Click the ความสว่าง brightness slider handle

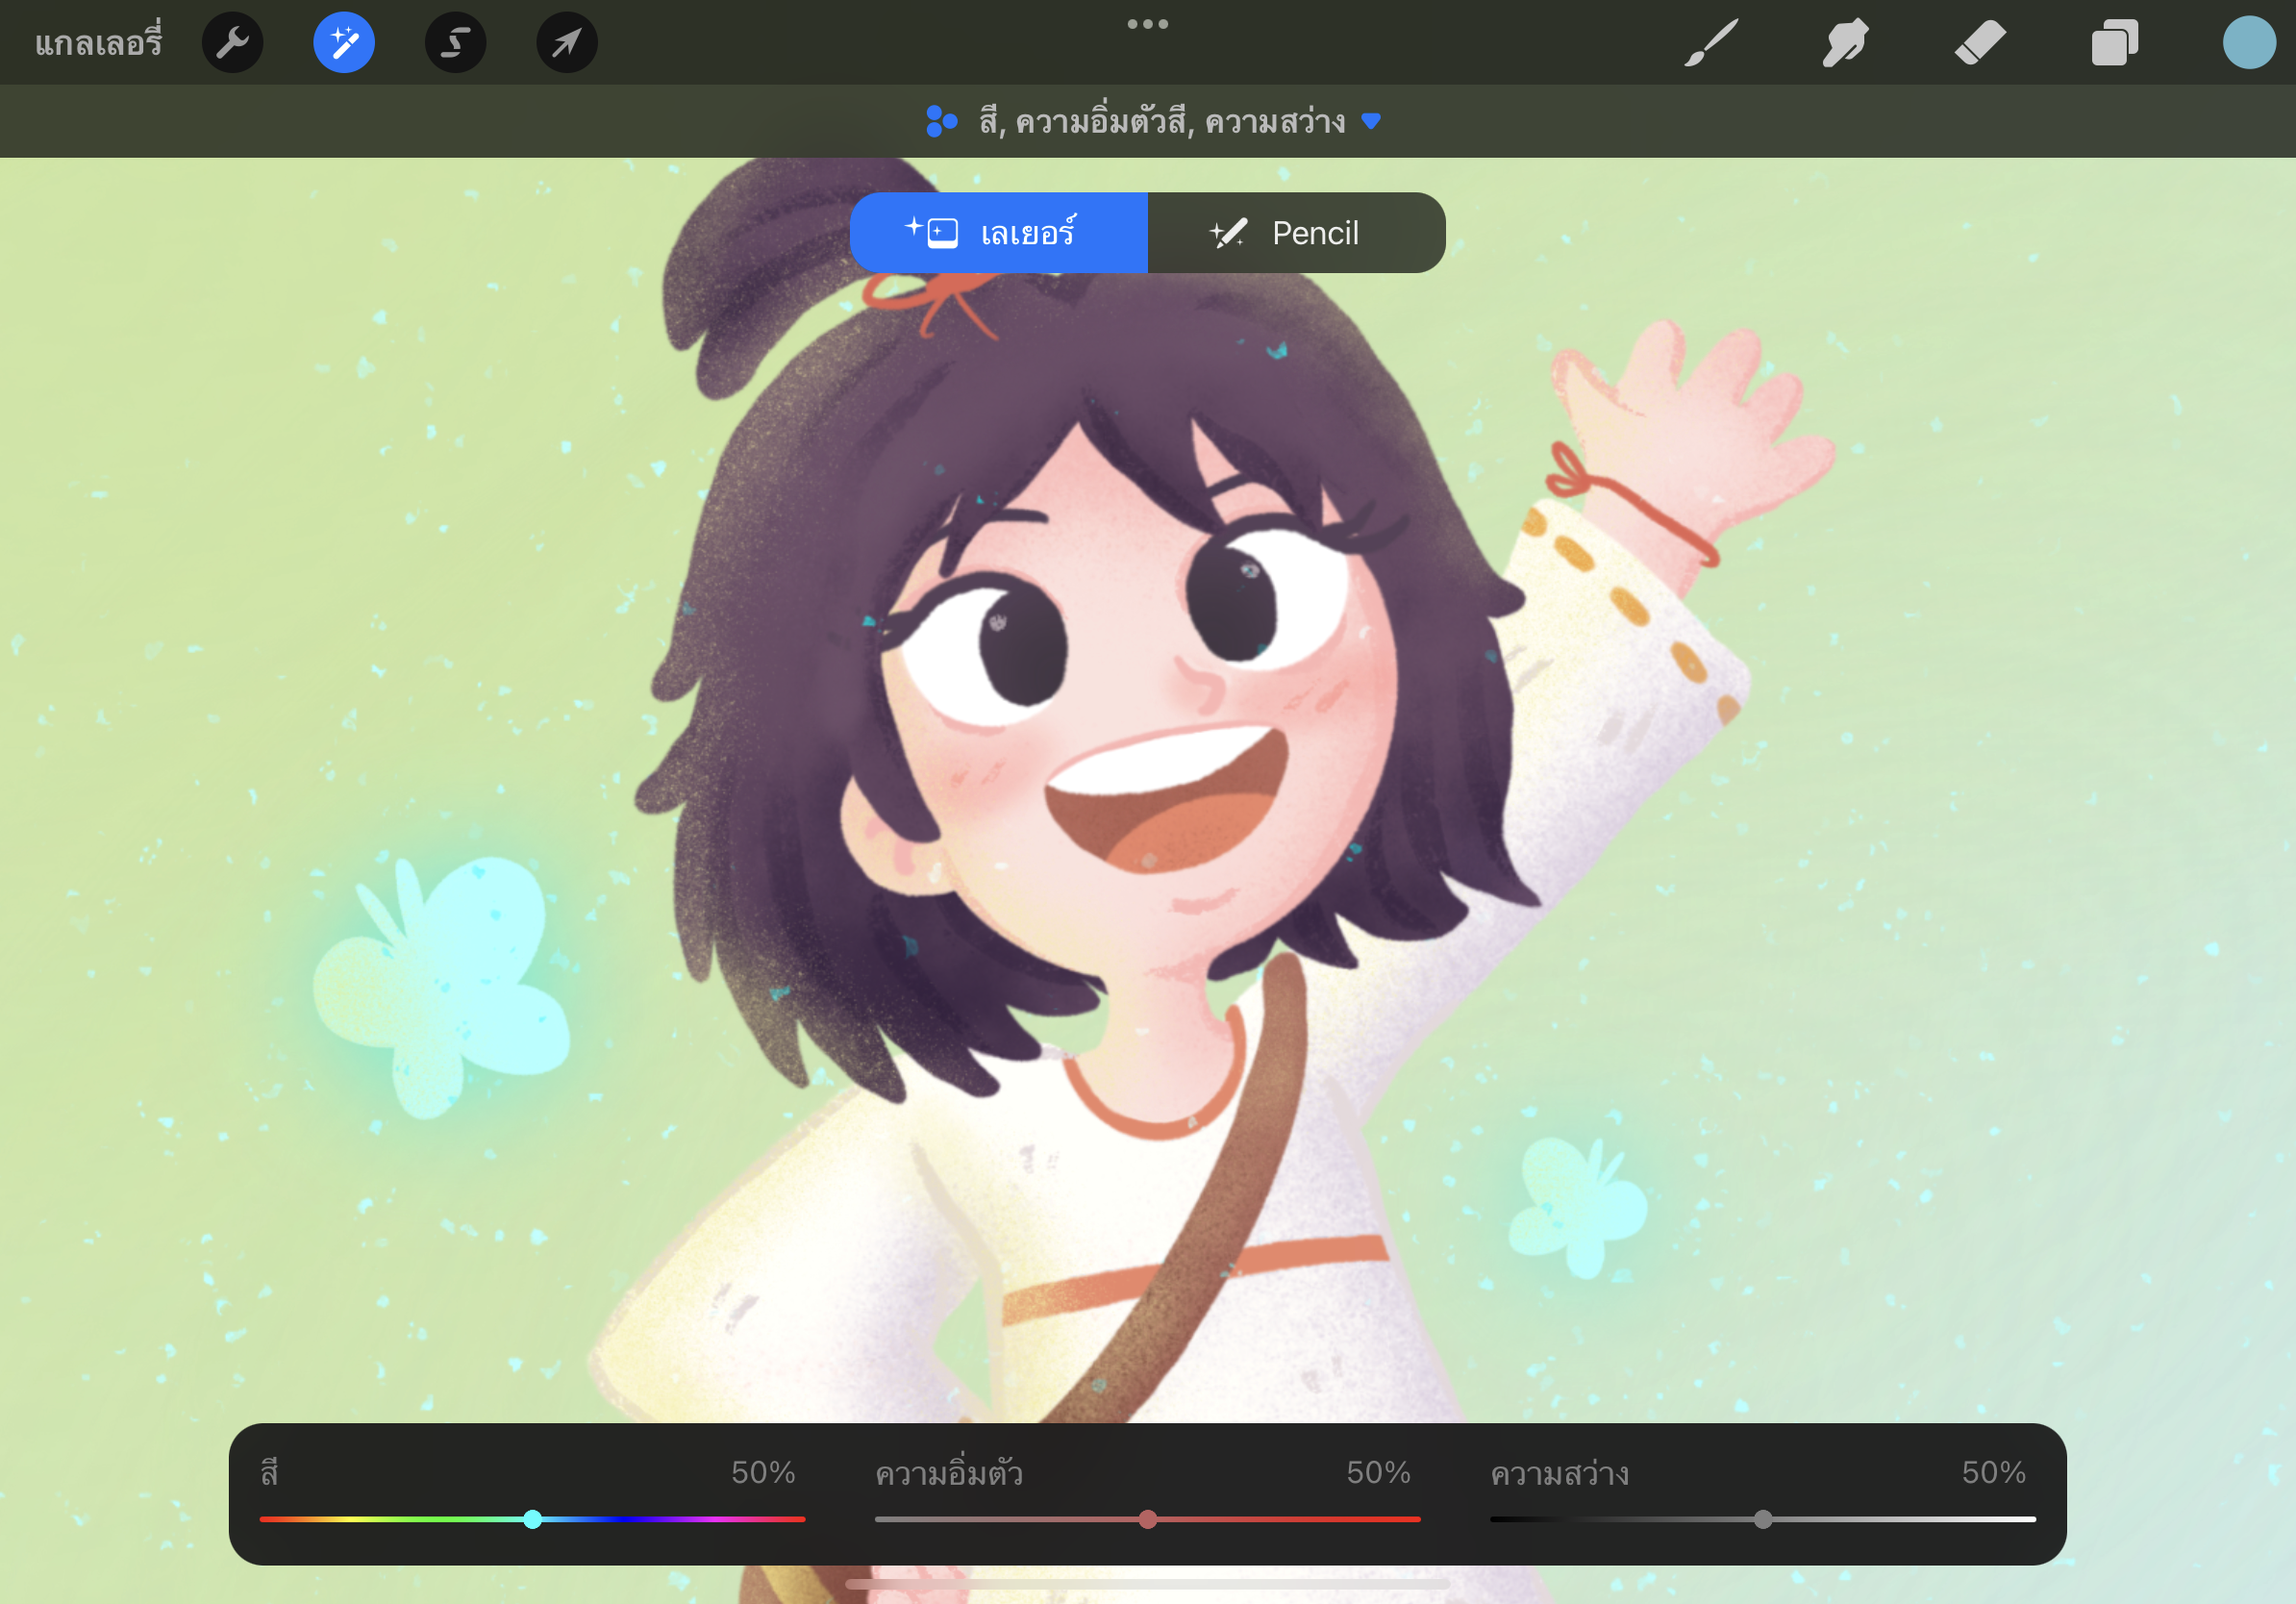pos(1763,1519)
